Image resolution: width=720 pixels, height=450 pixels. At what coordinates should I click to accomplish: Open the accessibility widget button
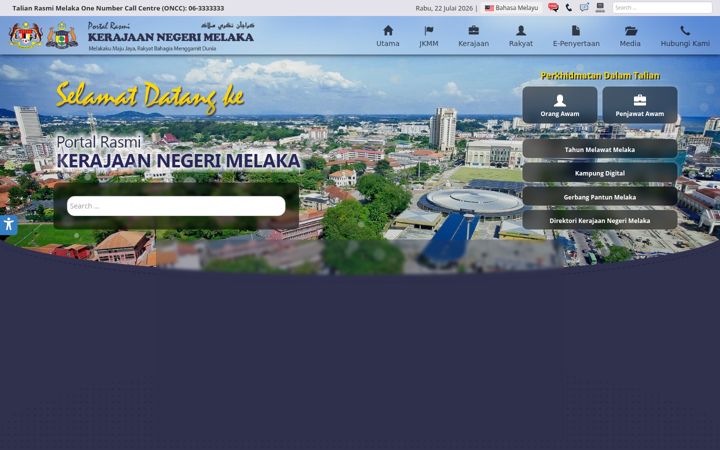point(8,225)
